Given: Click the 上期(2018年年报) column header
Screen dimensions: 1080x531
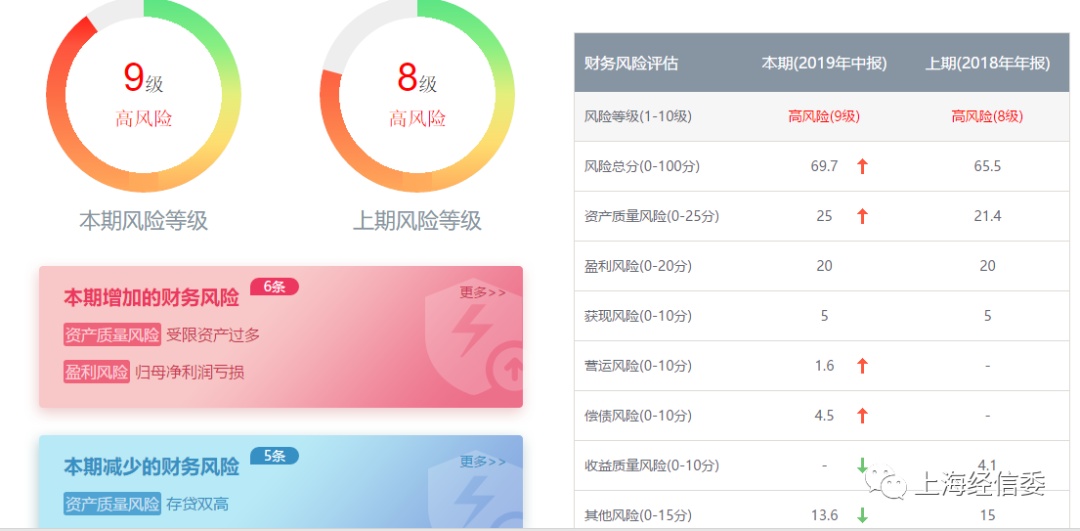Looking at the screenshot, I should (x=987, y=63).
